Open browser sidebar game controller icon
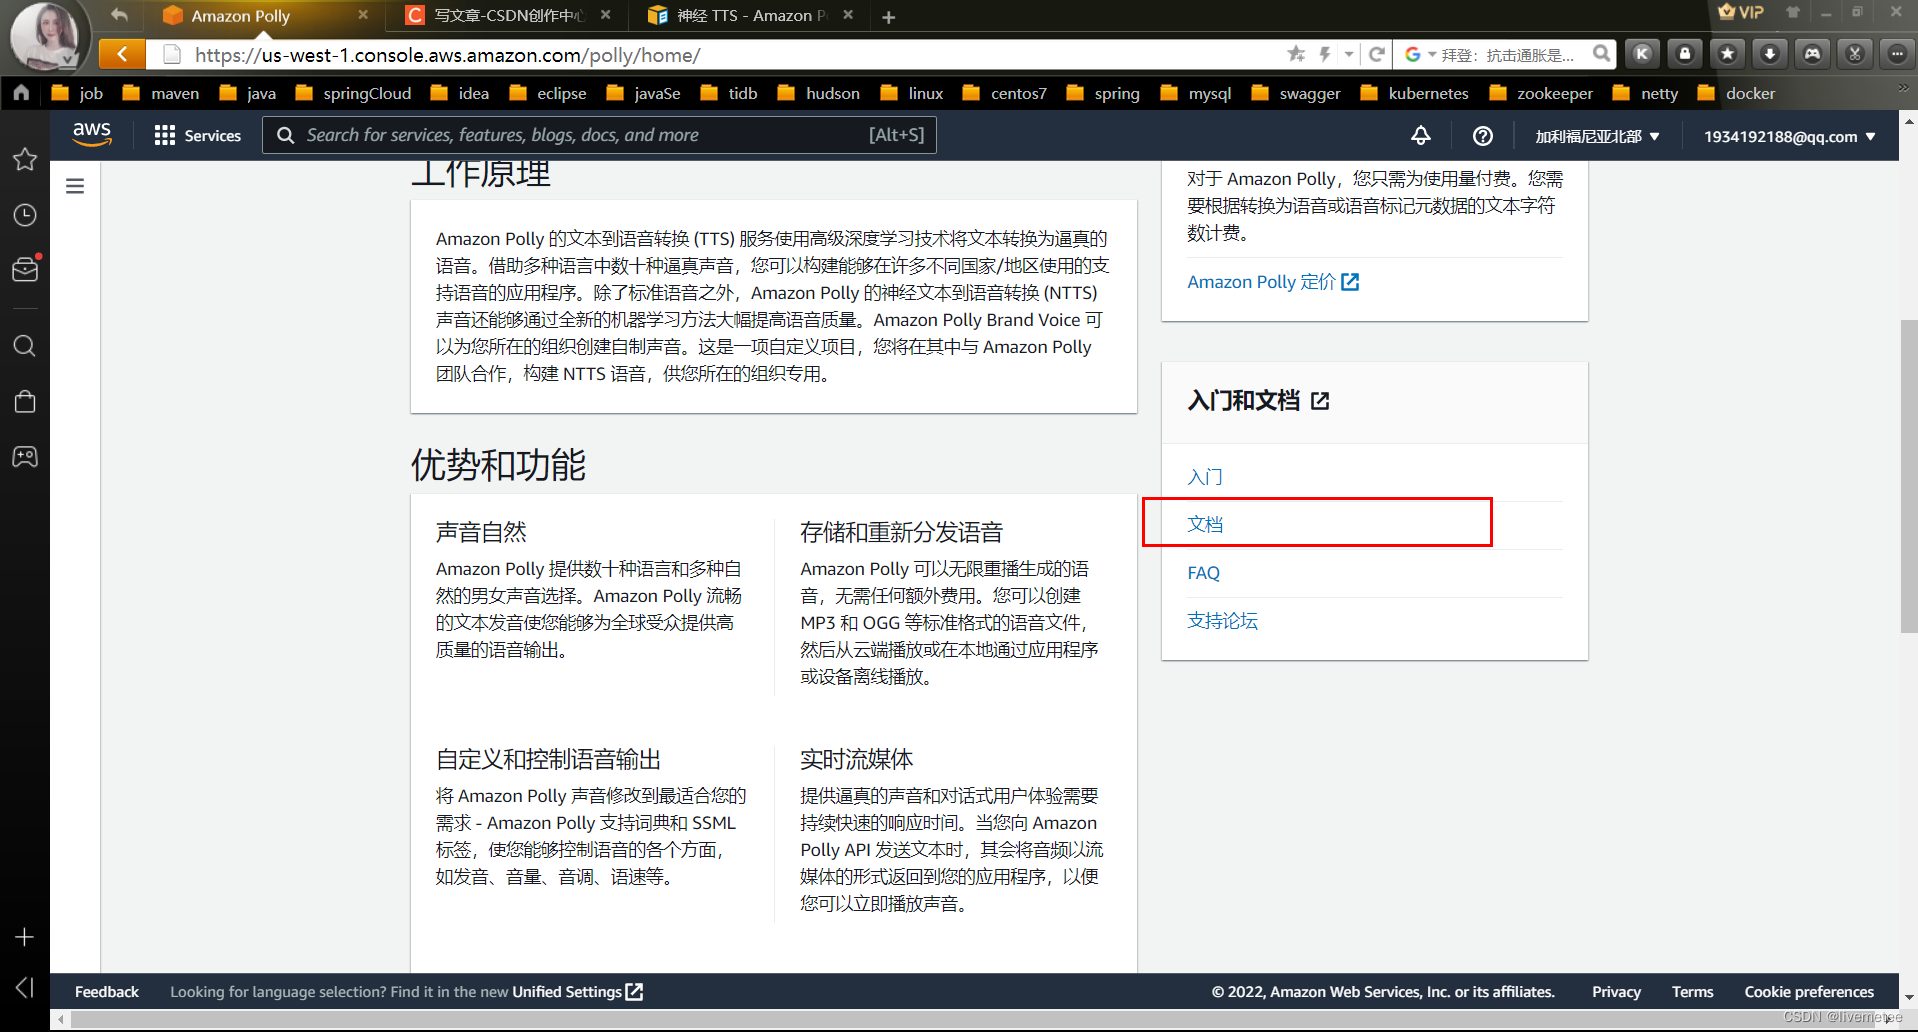The width and height of the screenshot is (1918, 1032). (25, 457)
